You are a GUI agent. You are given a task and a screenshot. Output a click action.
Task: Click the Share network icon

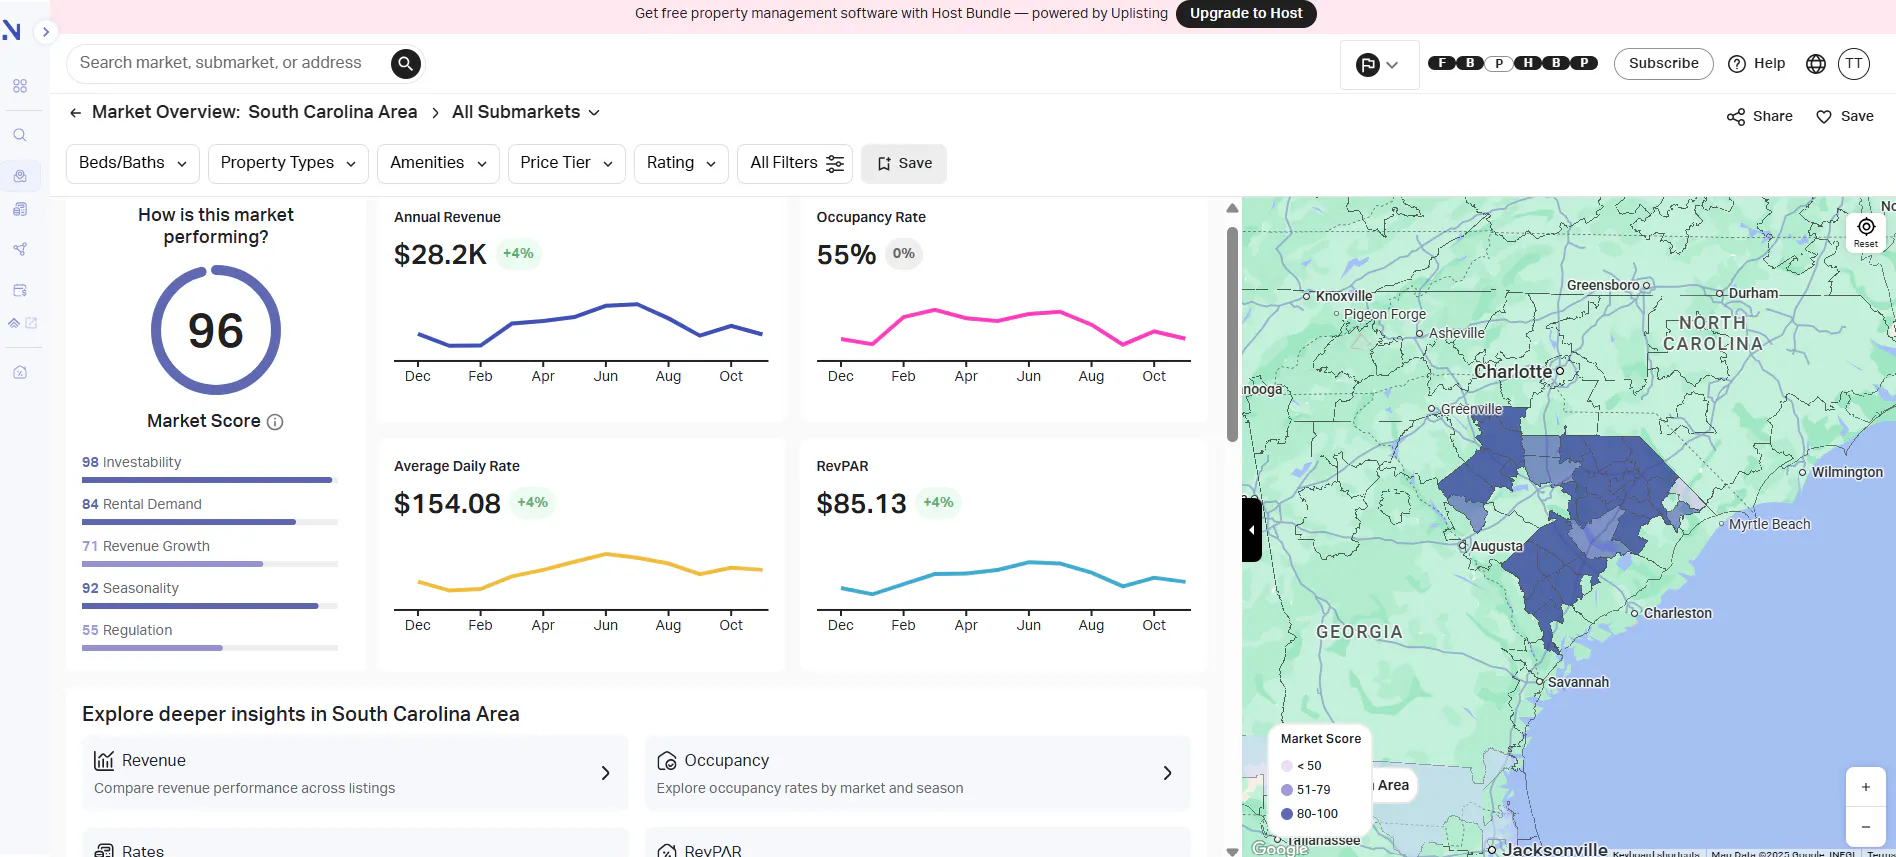pos(1736,117)
